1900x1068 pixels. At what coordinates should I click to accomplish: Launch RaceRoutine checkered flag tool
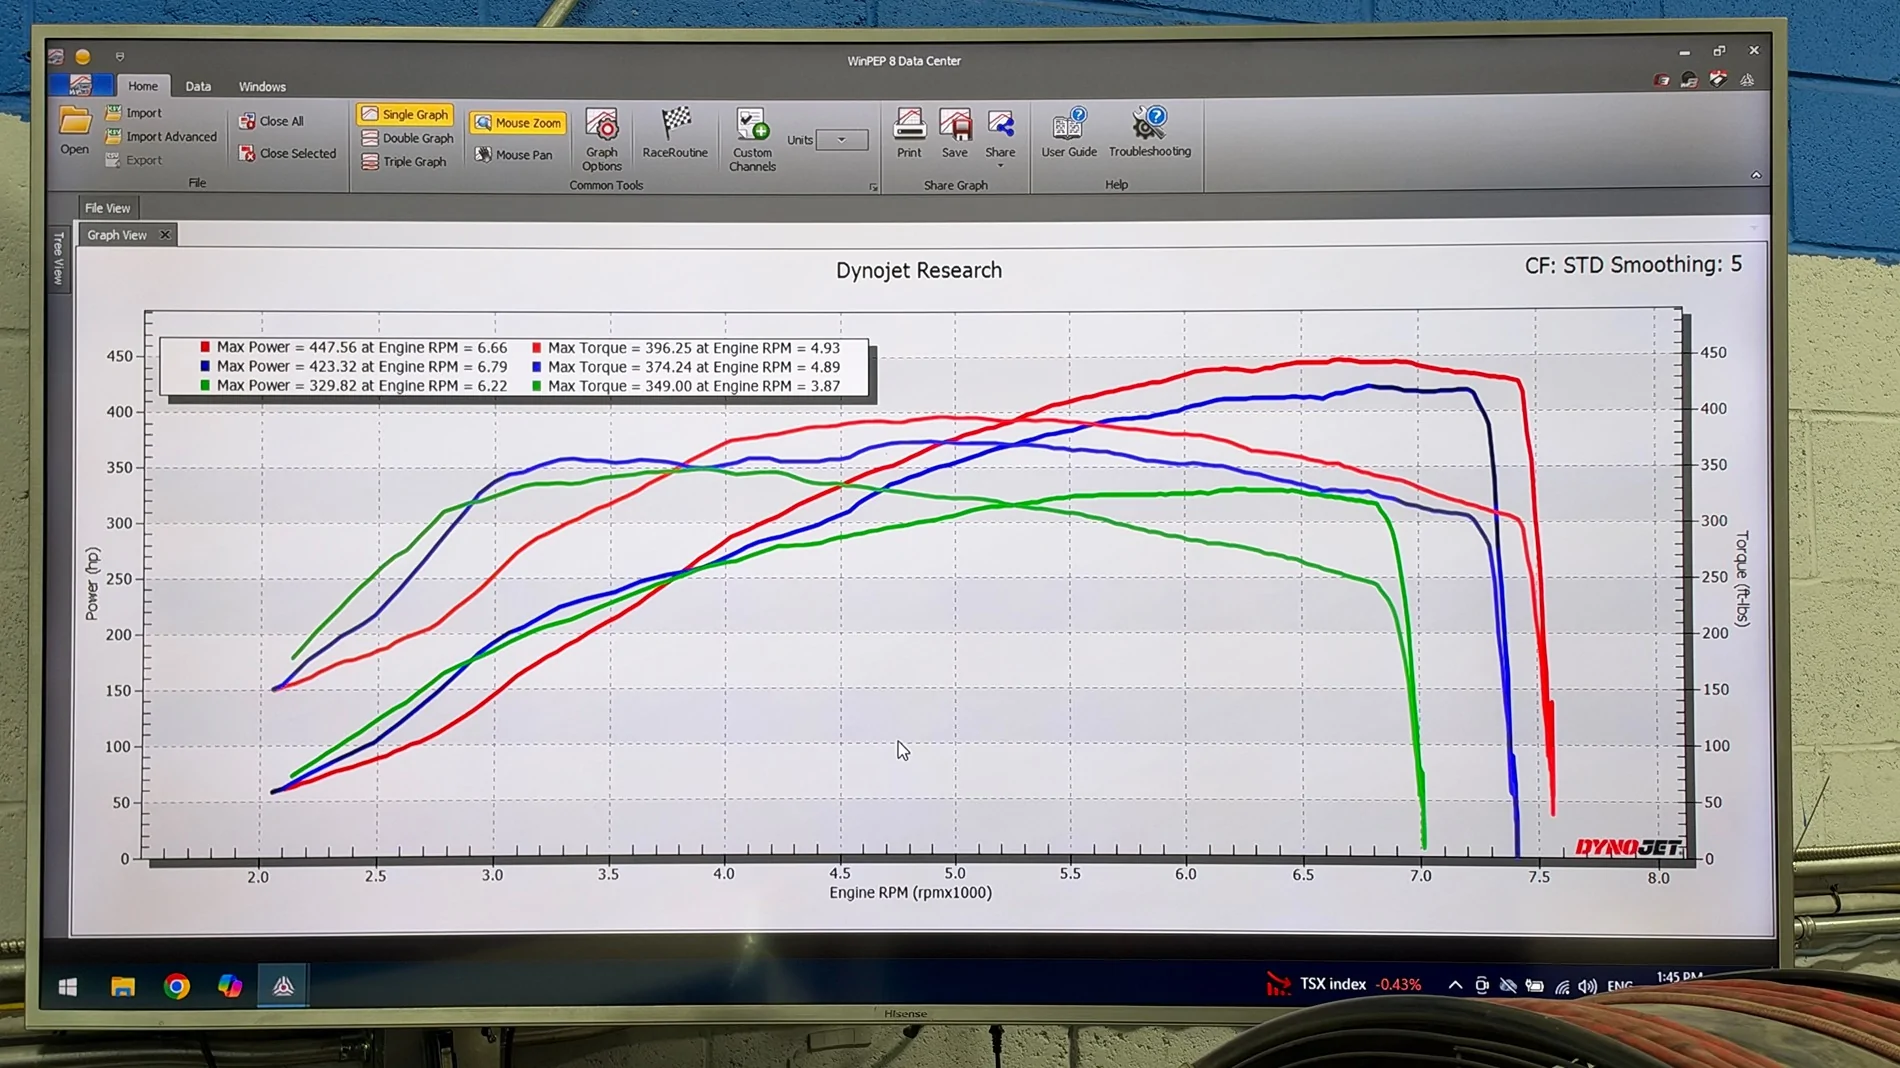(675, 133)
